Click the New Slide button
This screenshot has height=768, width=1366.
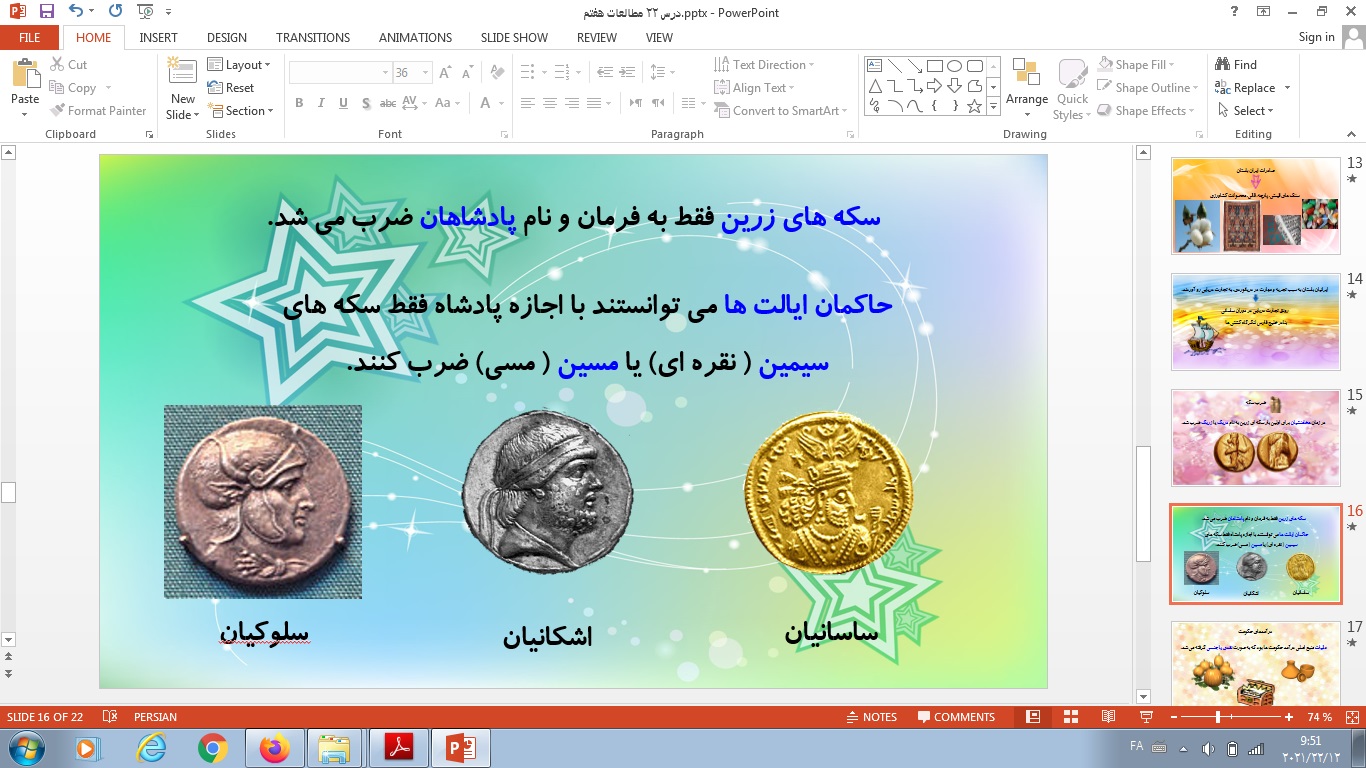click(181, 85)
